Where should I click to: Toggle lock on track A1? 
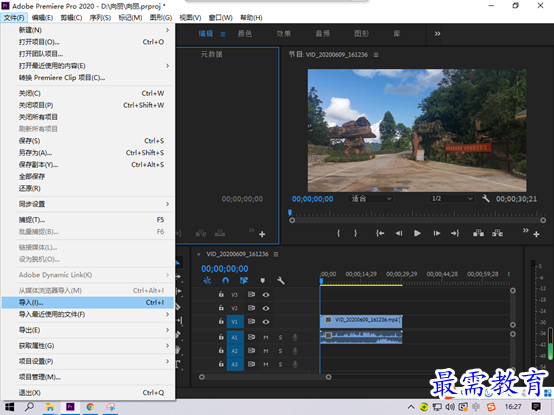pos(221,337)
